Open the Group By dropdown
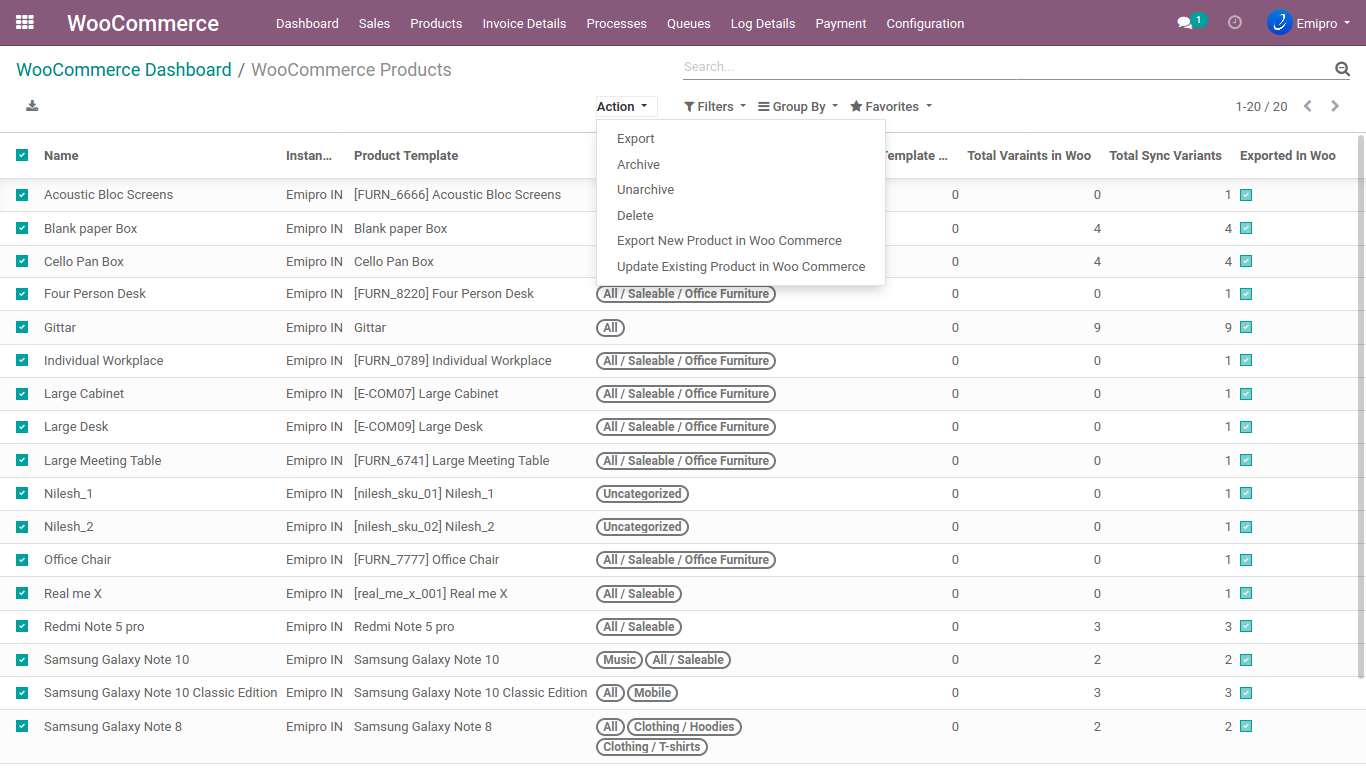The height and width of the screenshot is (768, 1366). [798, 107]
